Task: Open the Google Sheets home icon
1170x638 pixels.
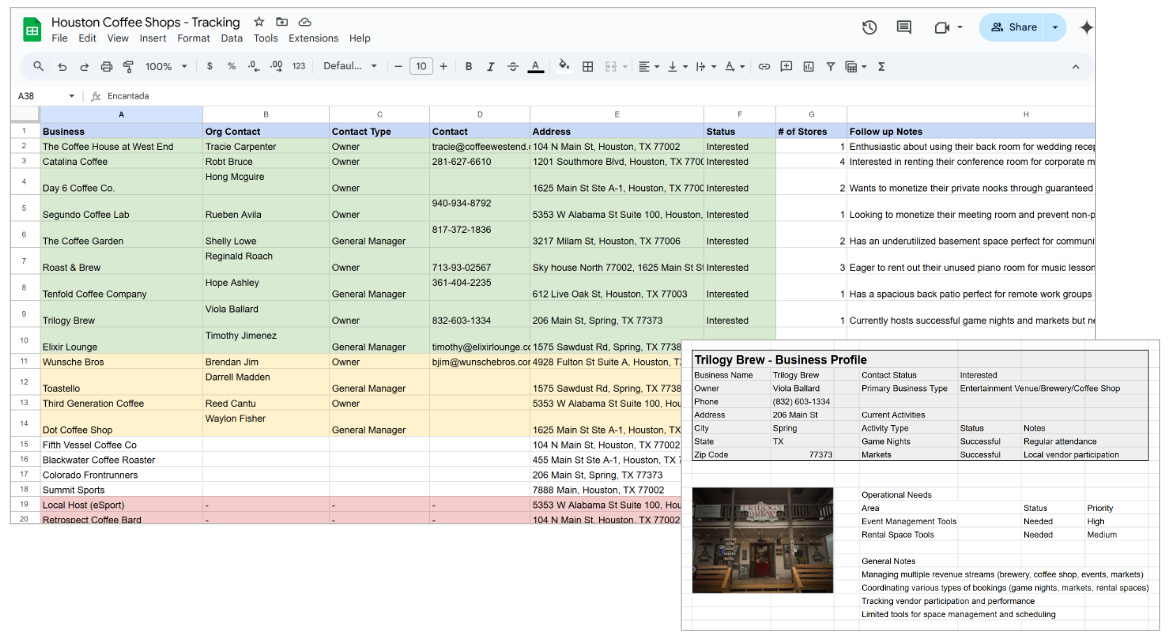Action: [x=31, y=30]
